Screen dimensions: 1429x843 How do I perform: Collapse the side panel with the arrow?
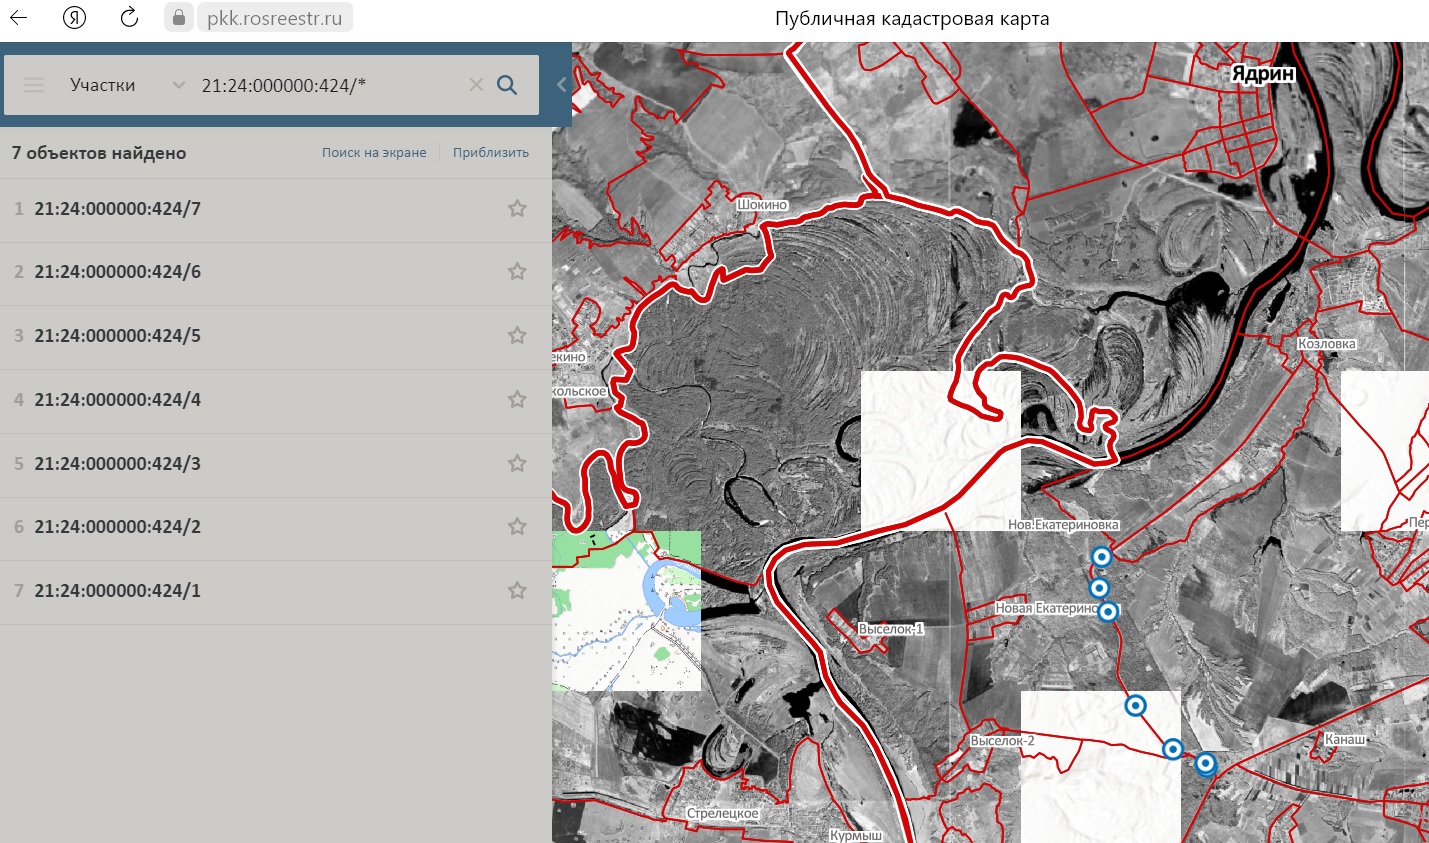[561, 85]
